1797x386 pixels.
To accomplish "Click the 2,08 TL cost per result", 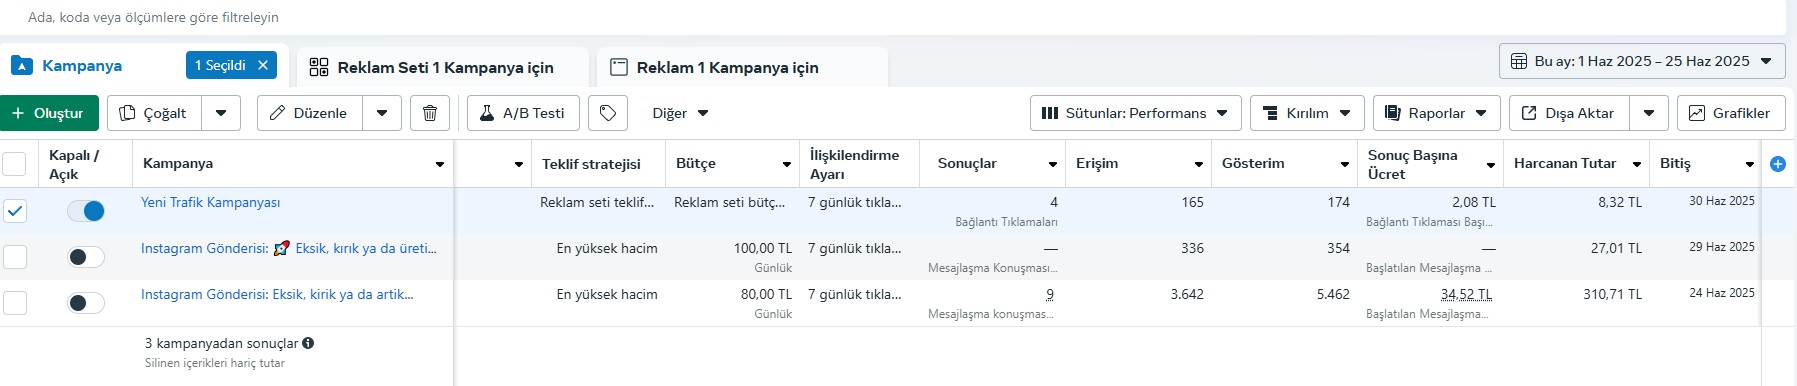I will click(1474, 202).
